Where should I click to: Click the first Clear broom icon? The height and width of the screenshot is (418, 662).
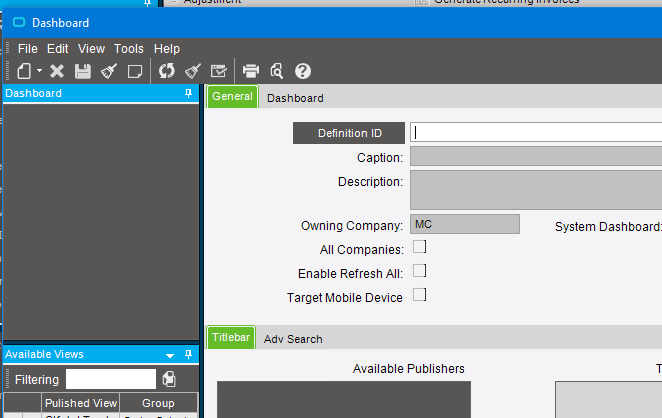pos(109,71)
